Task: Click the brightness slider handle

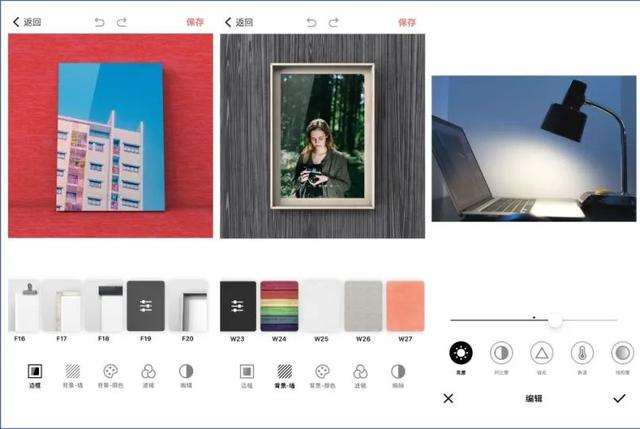Action: [555, 320]
